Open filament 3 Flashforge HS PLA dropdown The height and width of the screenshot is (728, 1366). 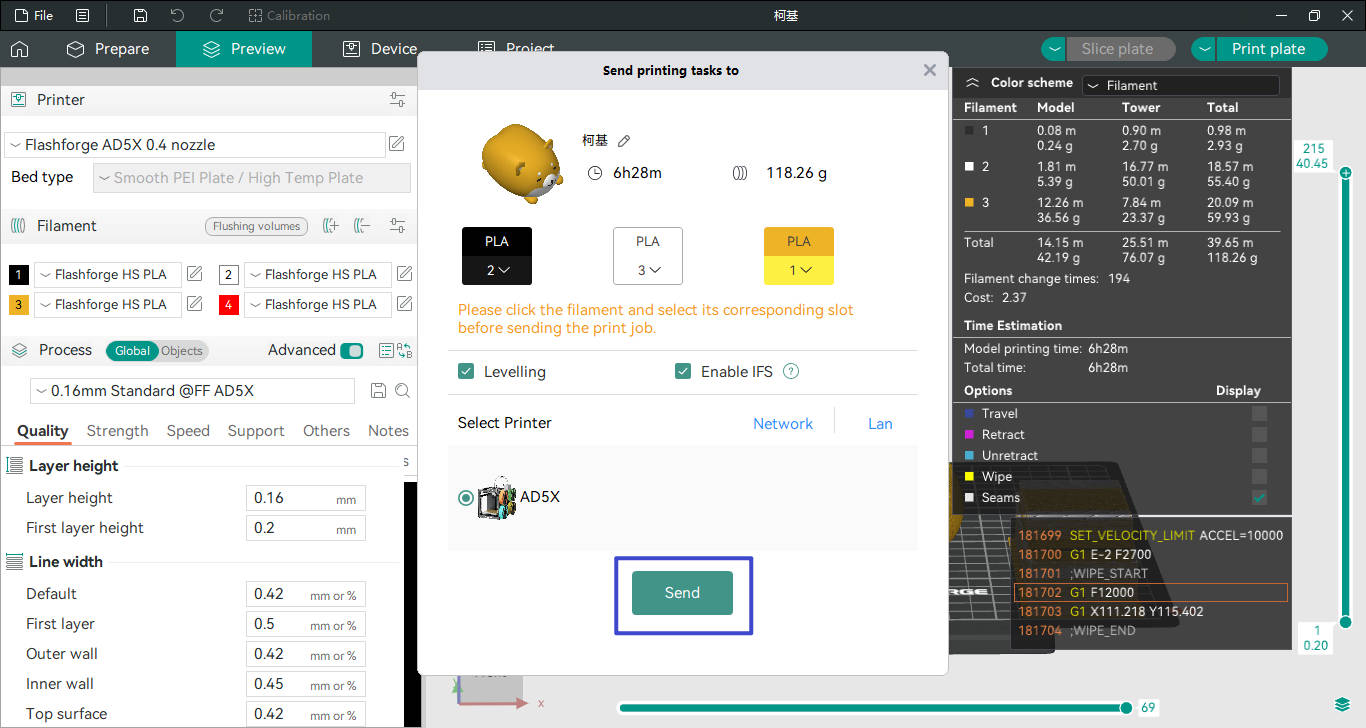(x=108, y=305)
